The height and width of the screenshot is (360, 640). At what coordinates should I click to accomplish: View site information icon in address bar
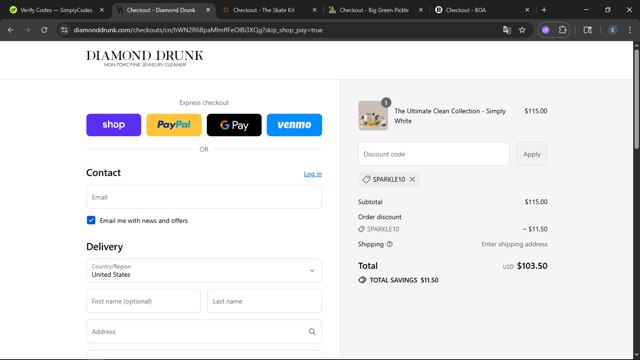pyautogui.click(x=64, y=30)
